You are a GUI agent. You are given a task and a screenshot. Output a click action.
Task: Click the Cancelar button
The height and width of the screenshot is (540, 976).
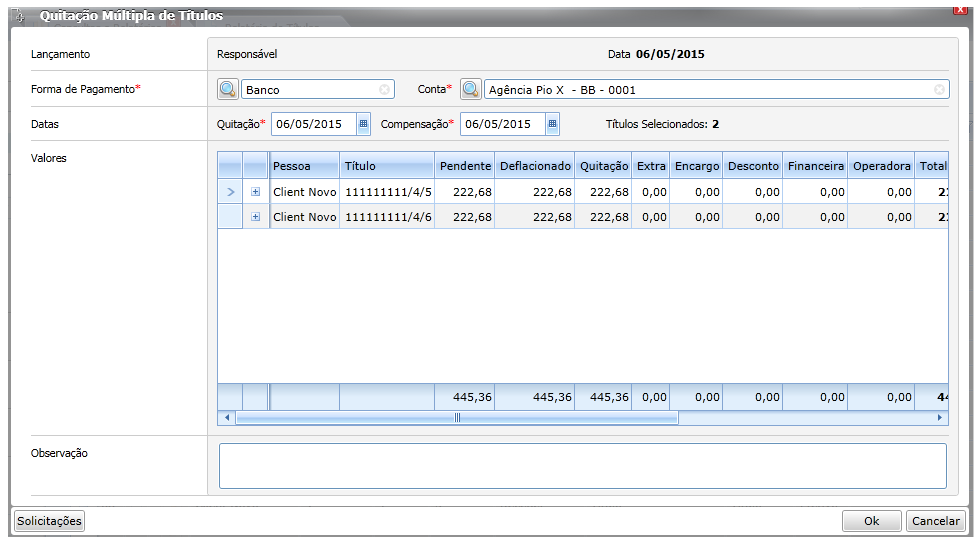click(936, 521)
